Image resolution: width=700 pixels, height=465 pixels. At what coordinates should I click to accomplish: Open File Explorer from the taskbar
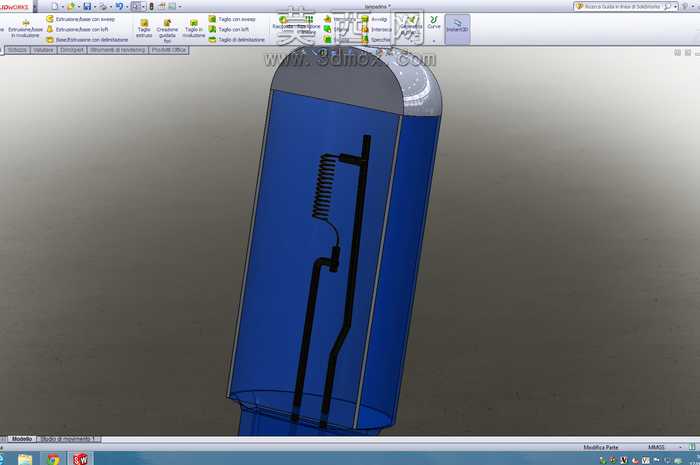pyautogui.click(x=25, y=459)
